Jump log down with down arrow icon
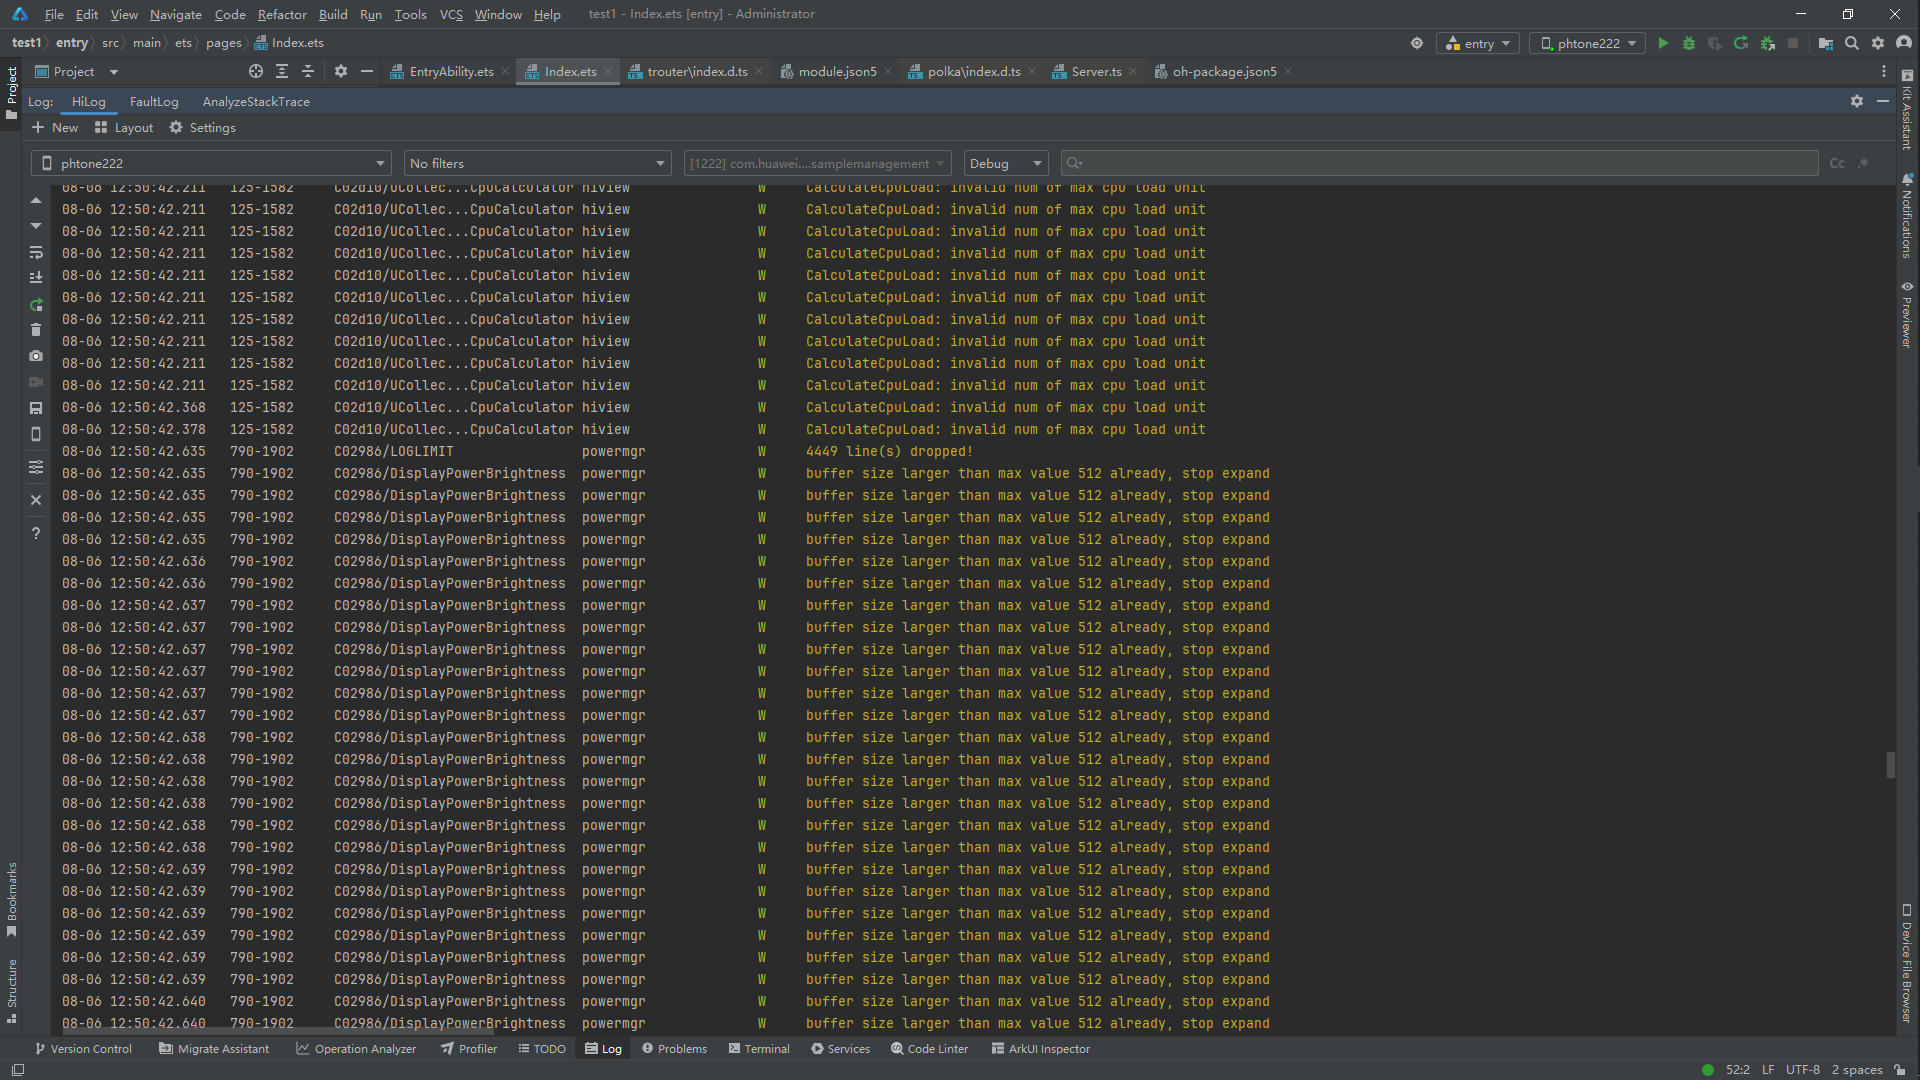Viewport: 1920px width, 1080px height. coord(36,226)
